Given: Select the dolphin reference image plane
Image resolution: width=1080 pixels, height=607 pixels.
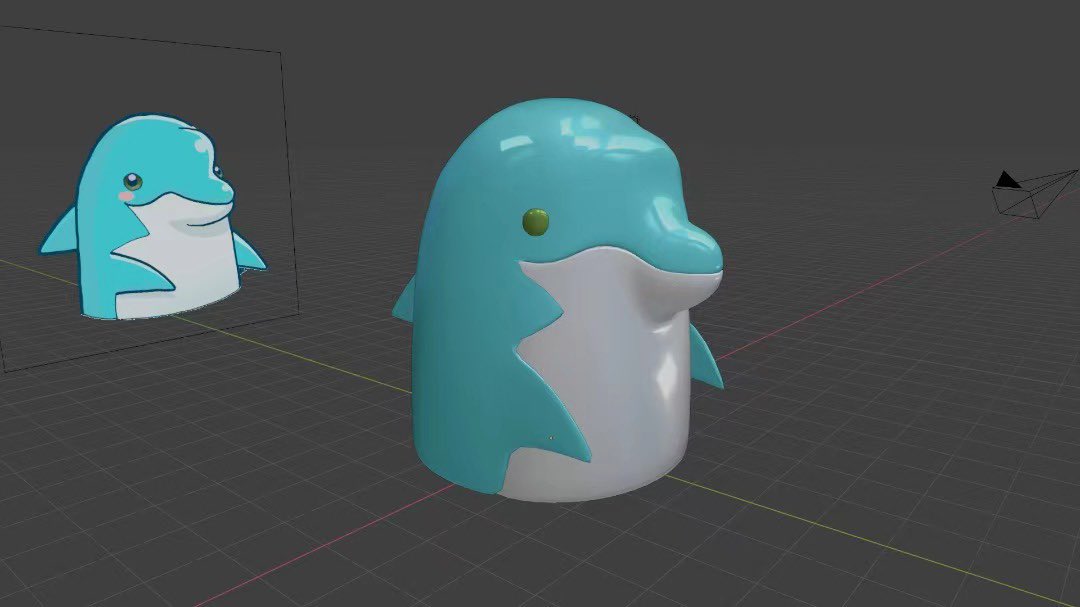Looking at the screenshot, I should pyautogui.click(x=148, y=200).
